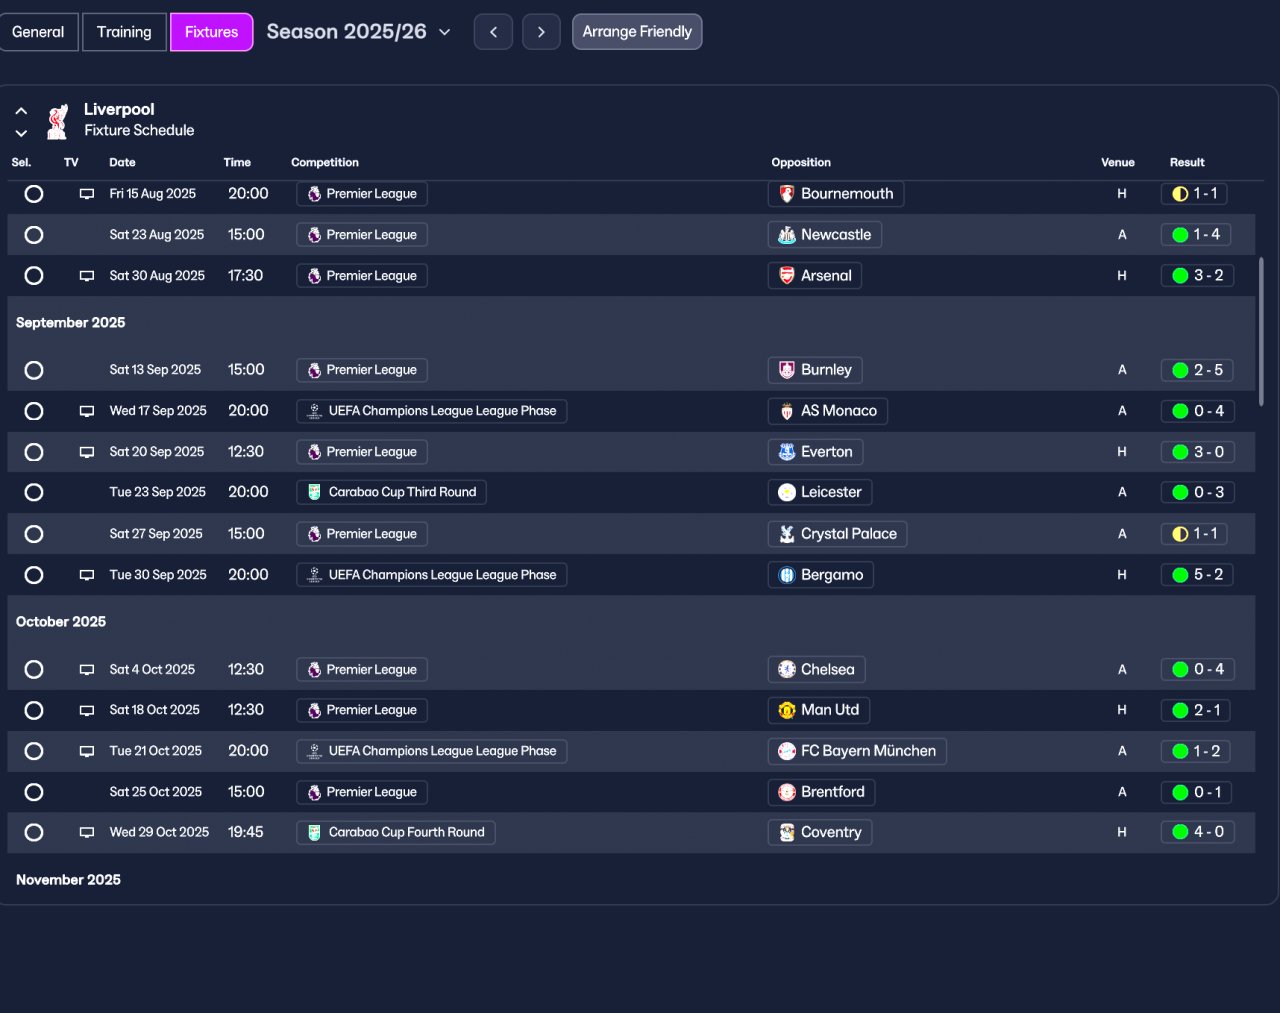Click the Competition column header
Image resolution: width=1280 pixels, height=1013 pixels.
click(x=325, y=162)
